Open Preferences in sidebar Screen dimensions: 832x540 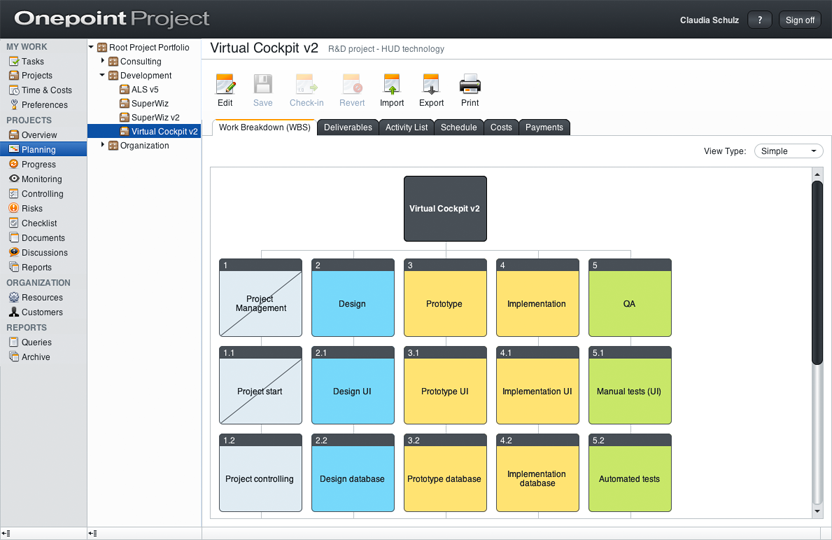[x=44, y=104]
